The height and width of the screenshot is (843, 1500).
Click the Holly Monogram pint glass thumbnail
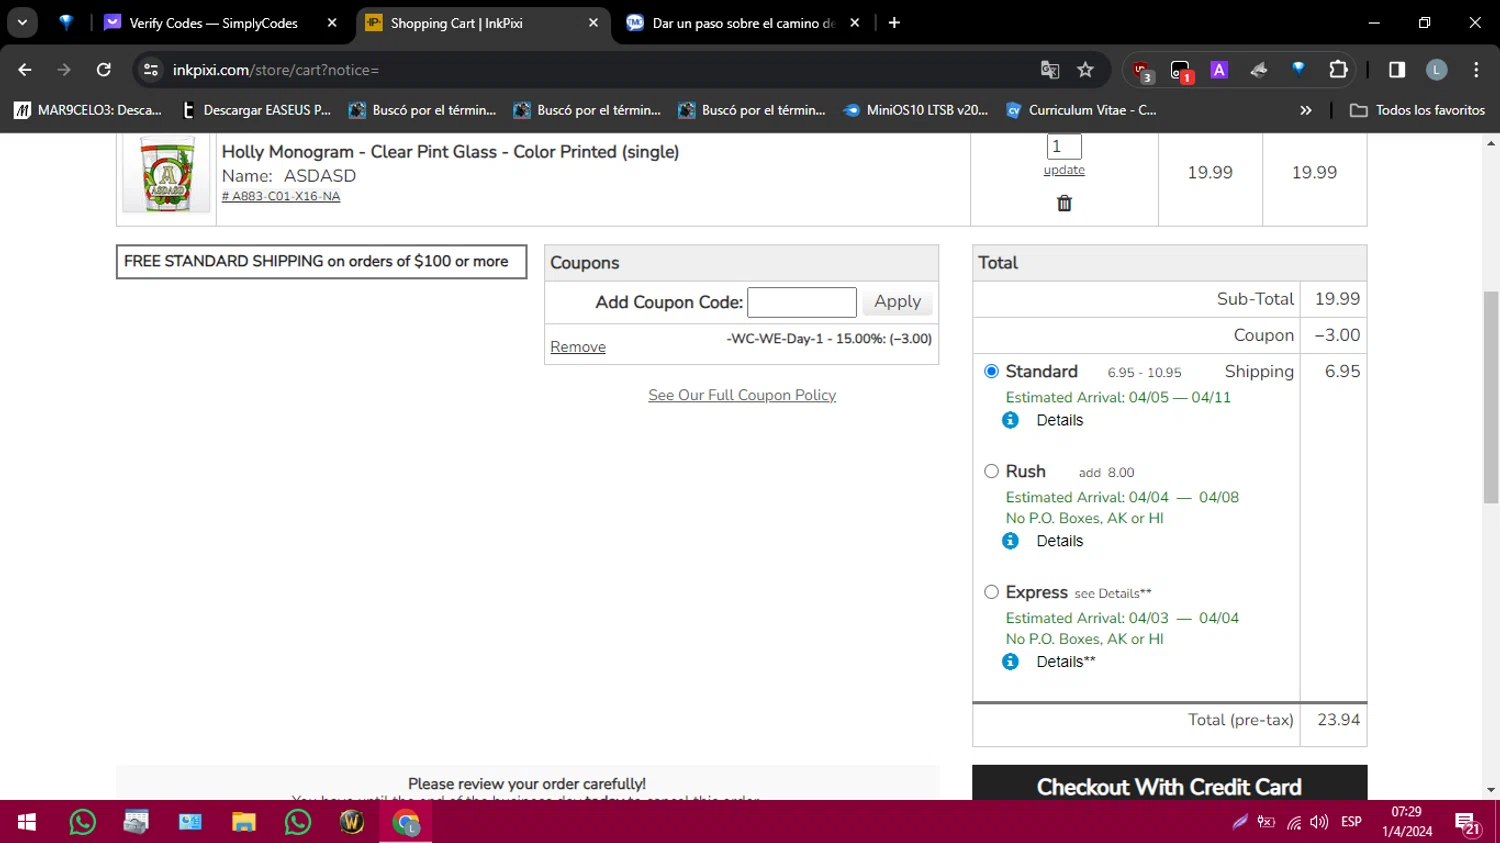(x=166, y=174)
